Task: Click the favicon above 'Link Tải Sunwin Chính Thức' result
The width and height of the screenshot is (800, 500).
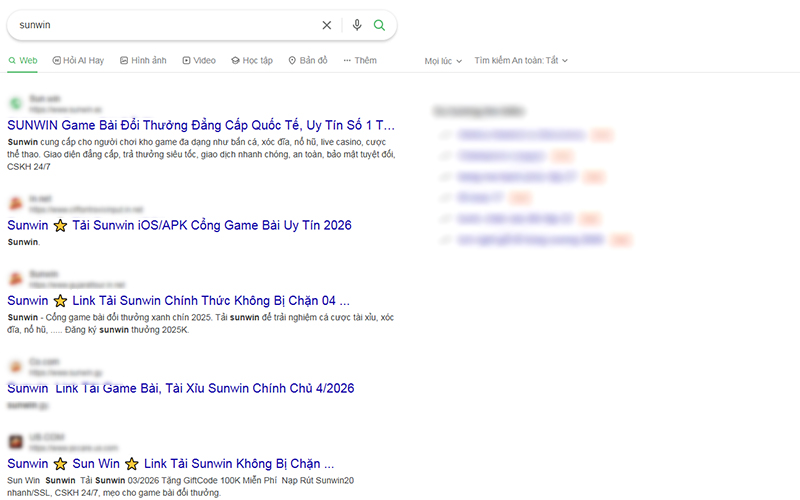Action: 16,279
